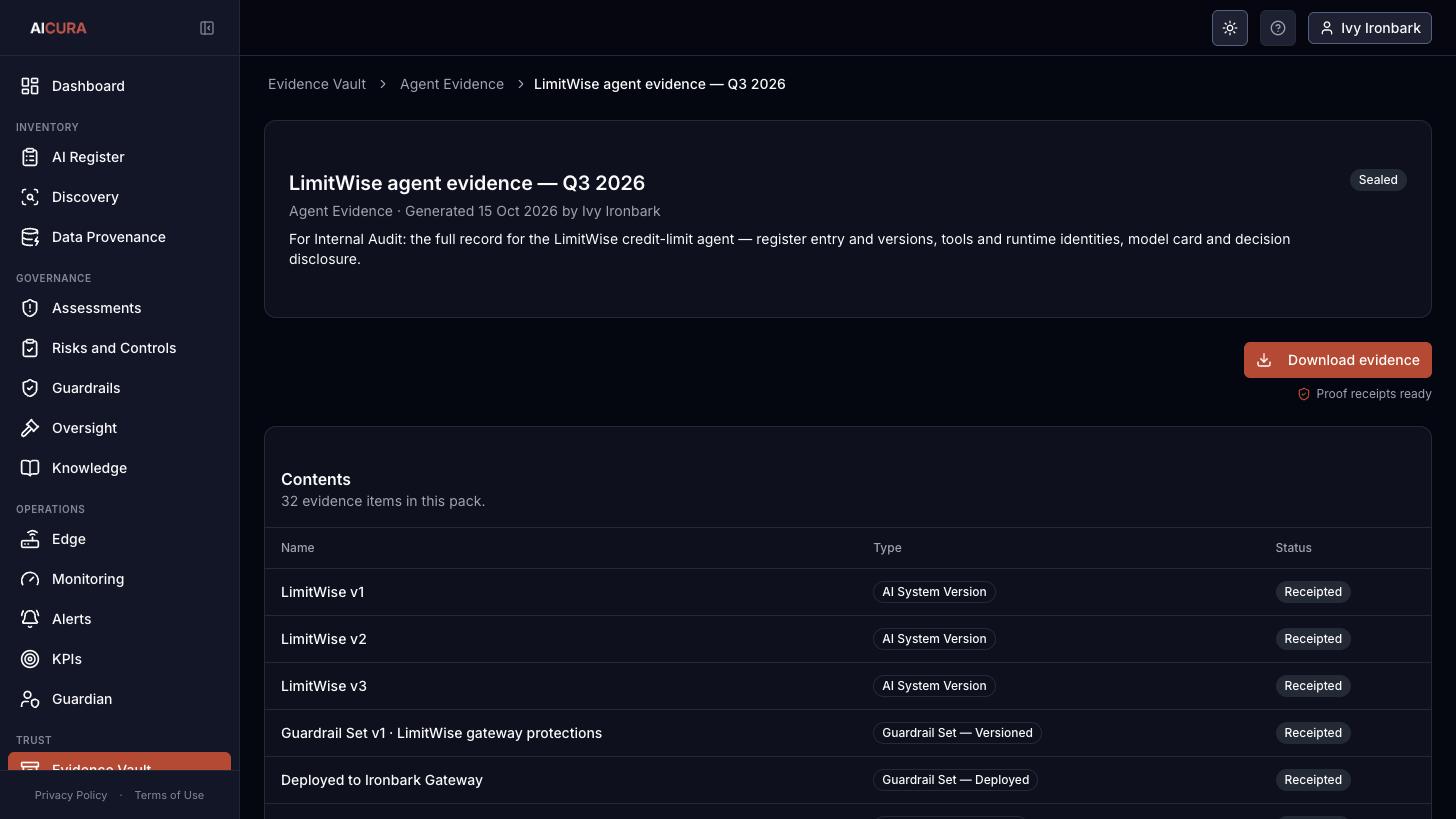Image resolution: width=1456 pixels, height=819 pixels.
Task: Open the Privacy Policy link
Action: [x=71, y=795]
